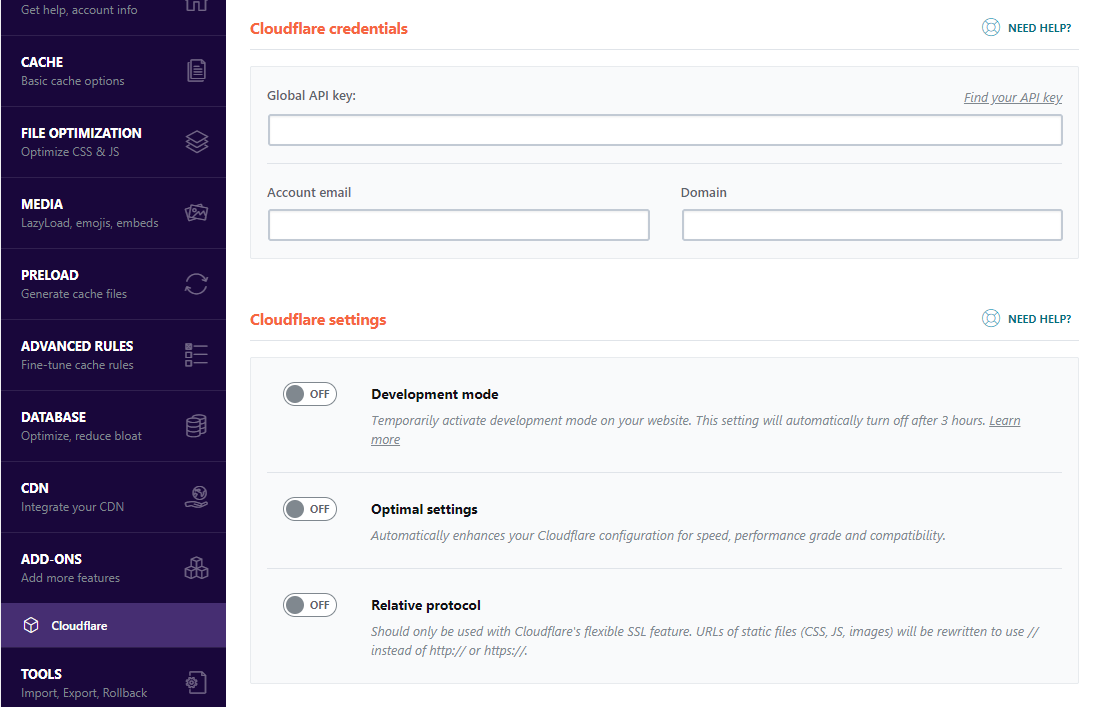Click the 'Cloudflare credentials' heading

coord(329,29)
